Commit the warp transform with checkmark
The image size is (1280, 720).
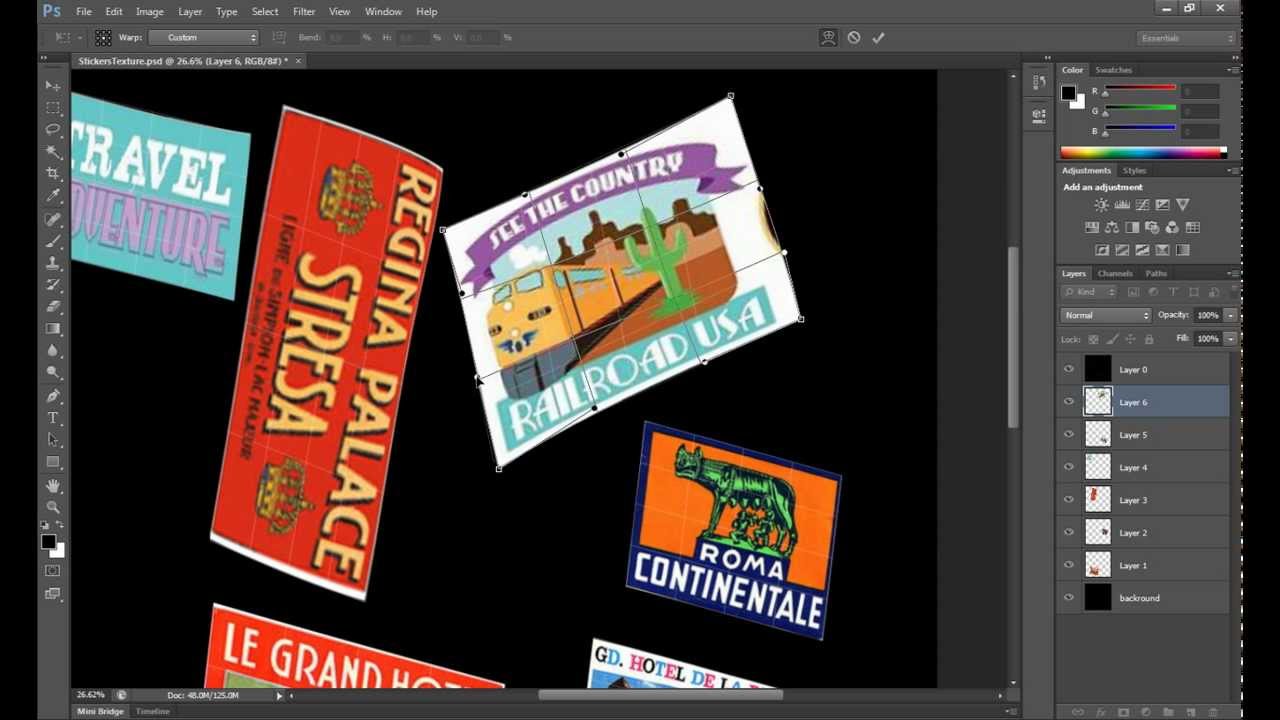878,37
